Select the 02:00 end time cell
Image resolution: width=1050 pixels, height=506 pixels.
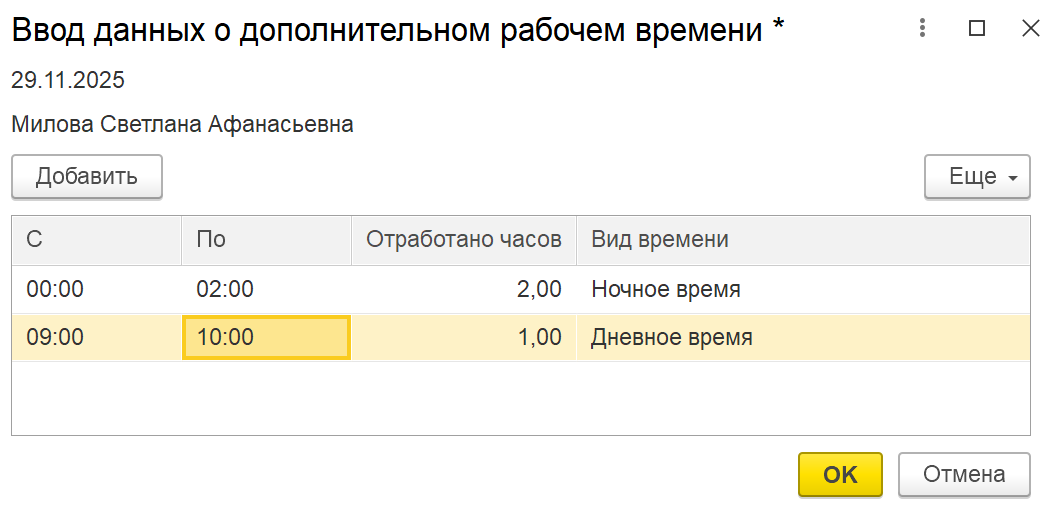click(226, 290)
